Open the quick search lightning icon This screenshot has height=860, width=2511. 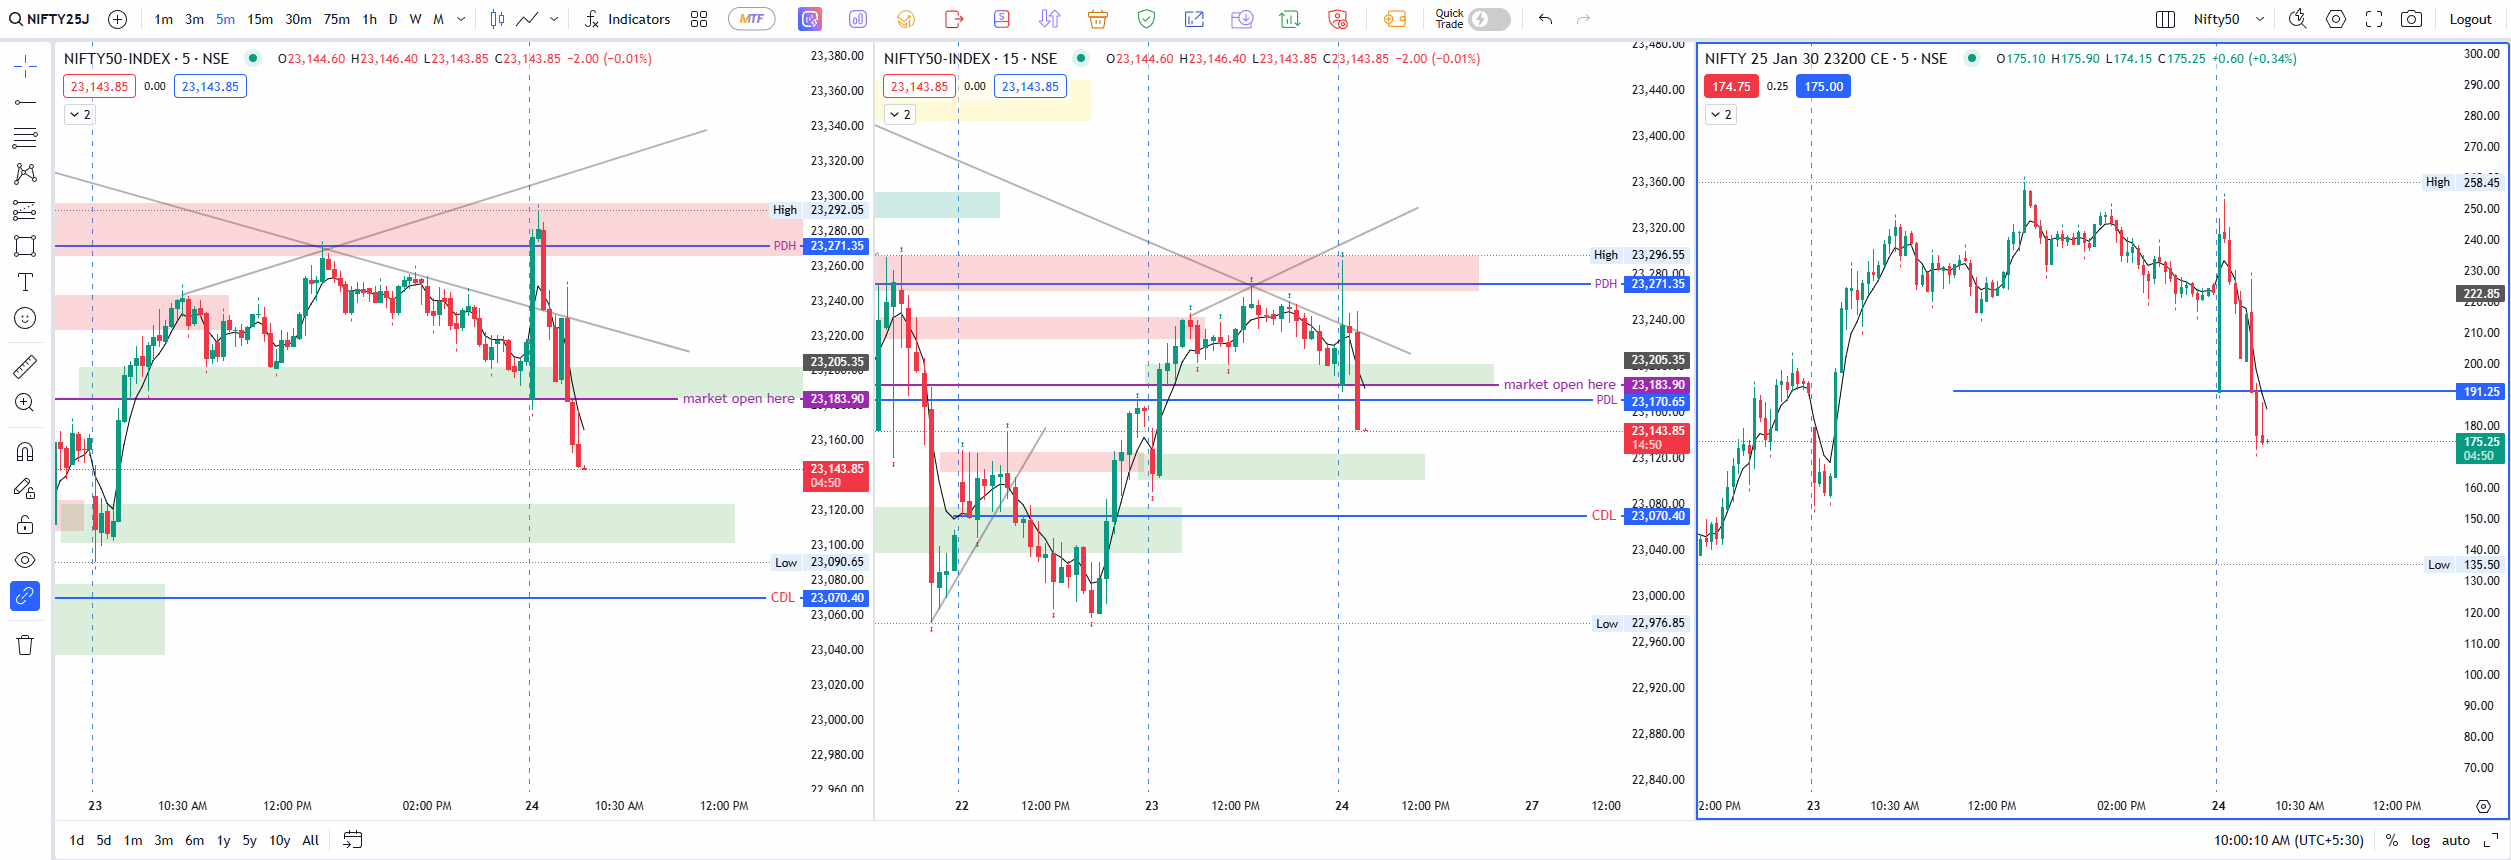click(x=2298, y=19)
